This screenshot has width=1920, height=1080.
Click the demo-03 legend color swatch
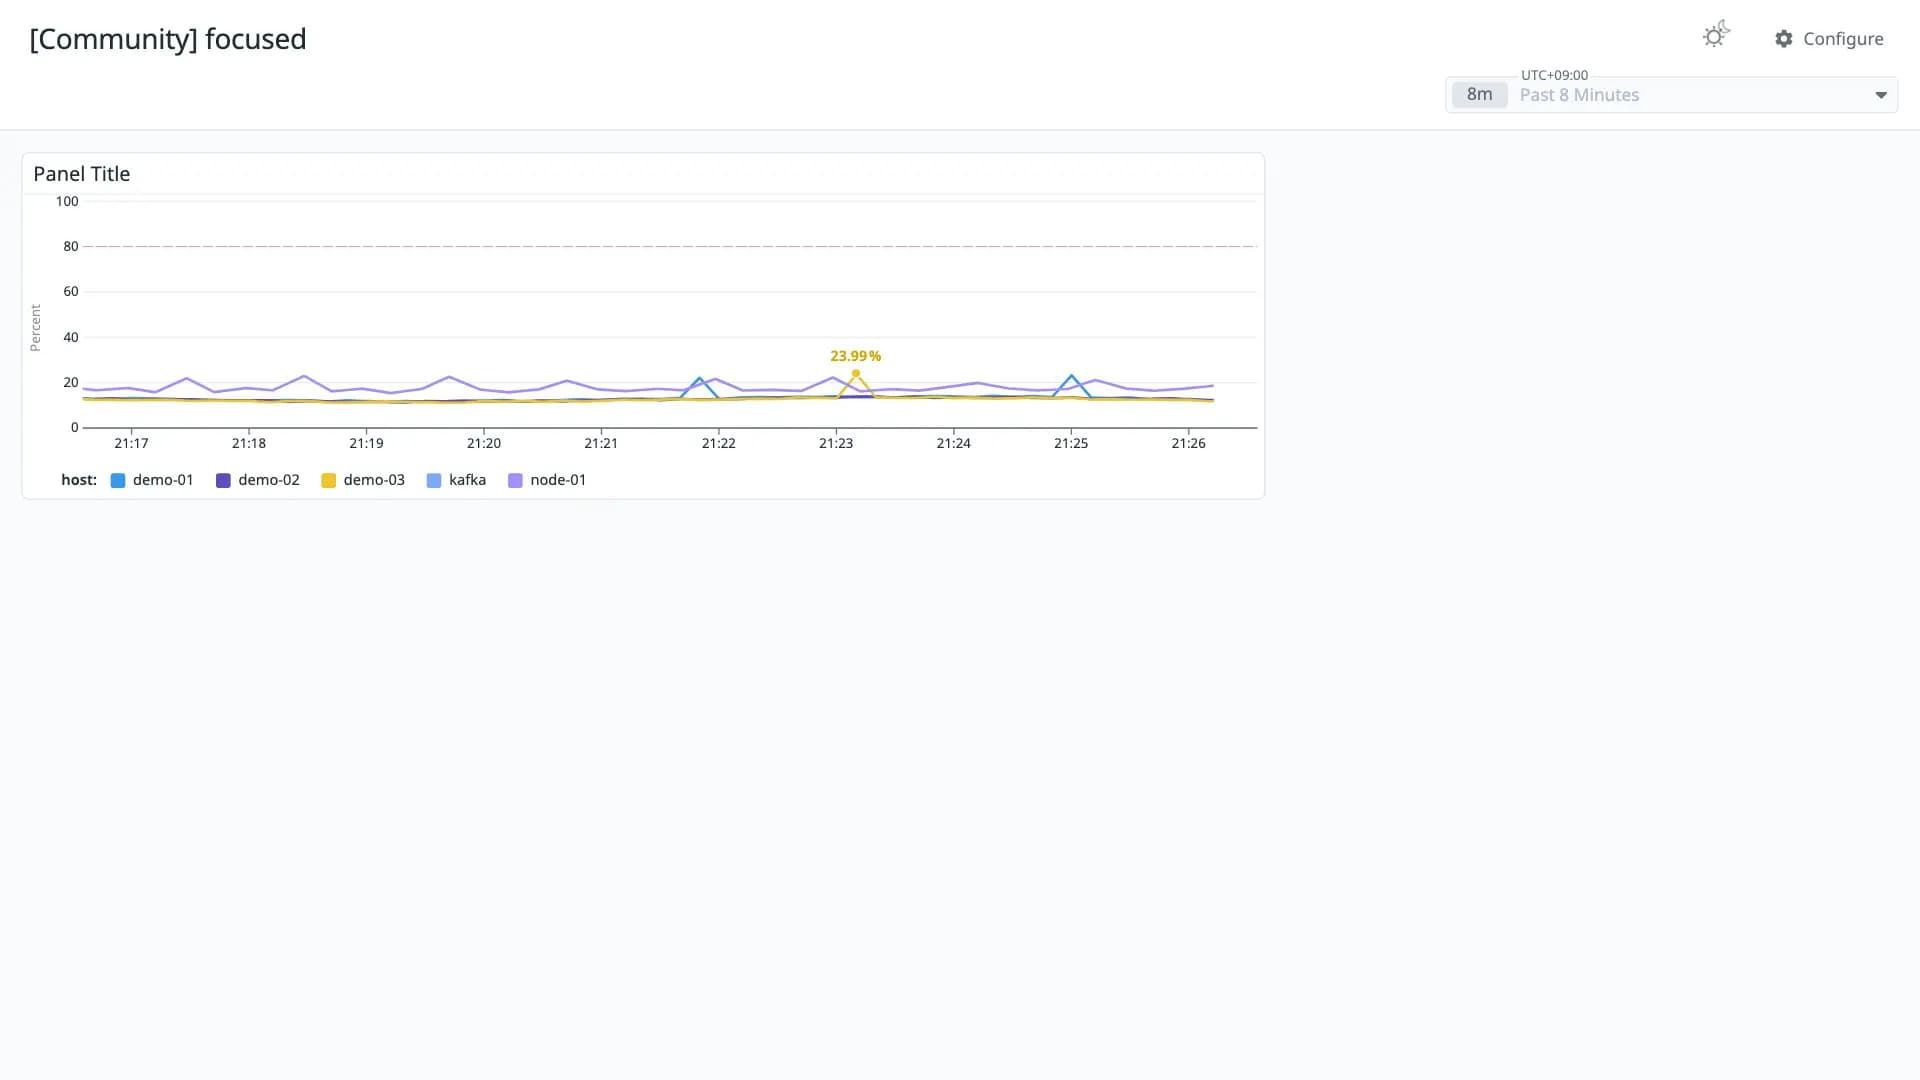coord(328,481)
